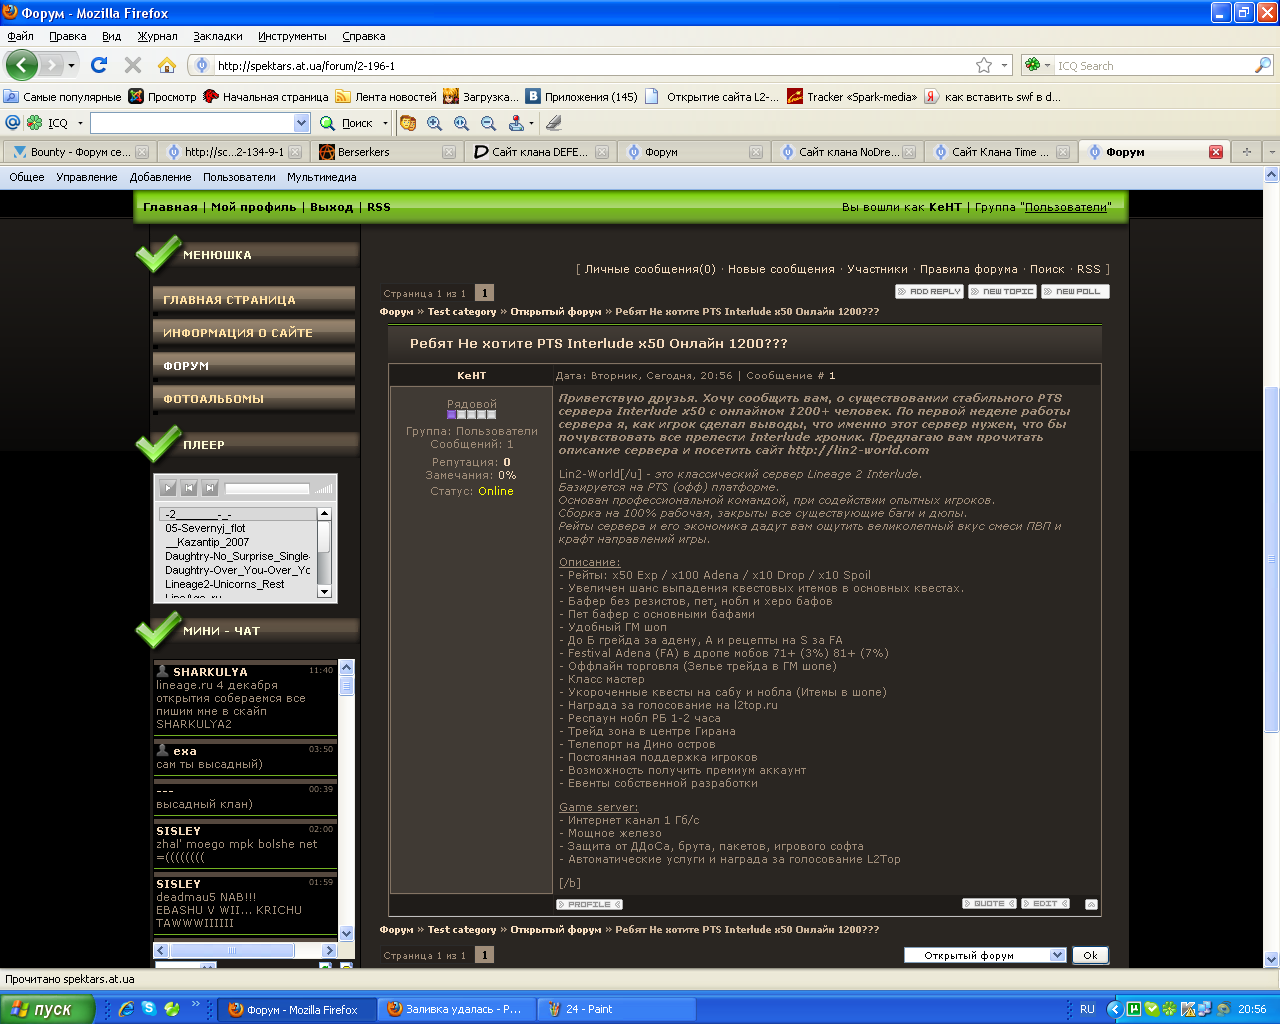Open a new tab with plus button
Screen dimensions: 1280x1024
click(1246, 152)
